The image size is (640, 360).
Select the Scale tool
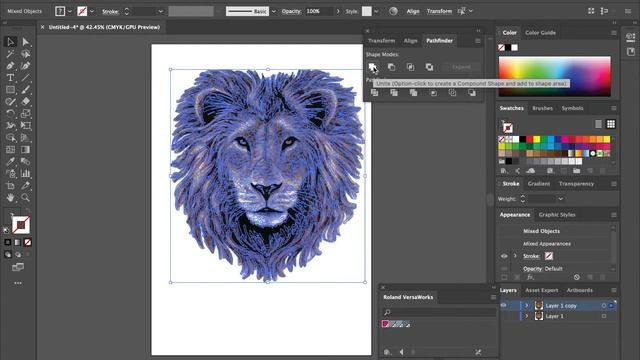(x=25, y=113)
